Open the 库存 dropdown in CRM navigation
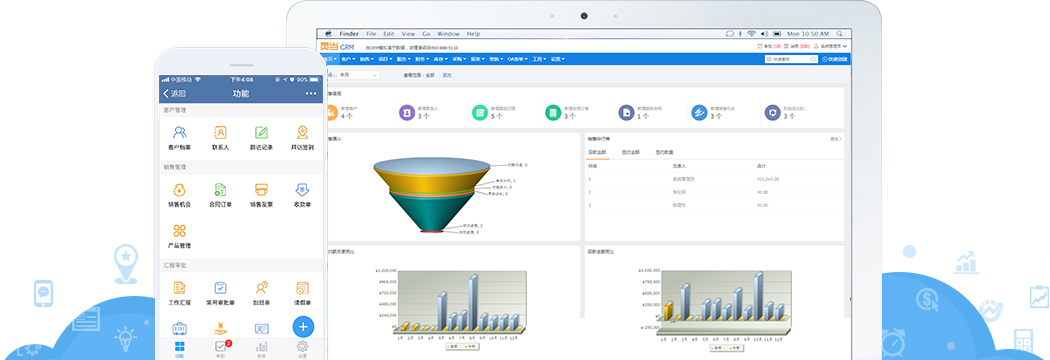Image resolution: width=1050 pixels, height=360 pixels. coord(441,59)
